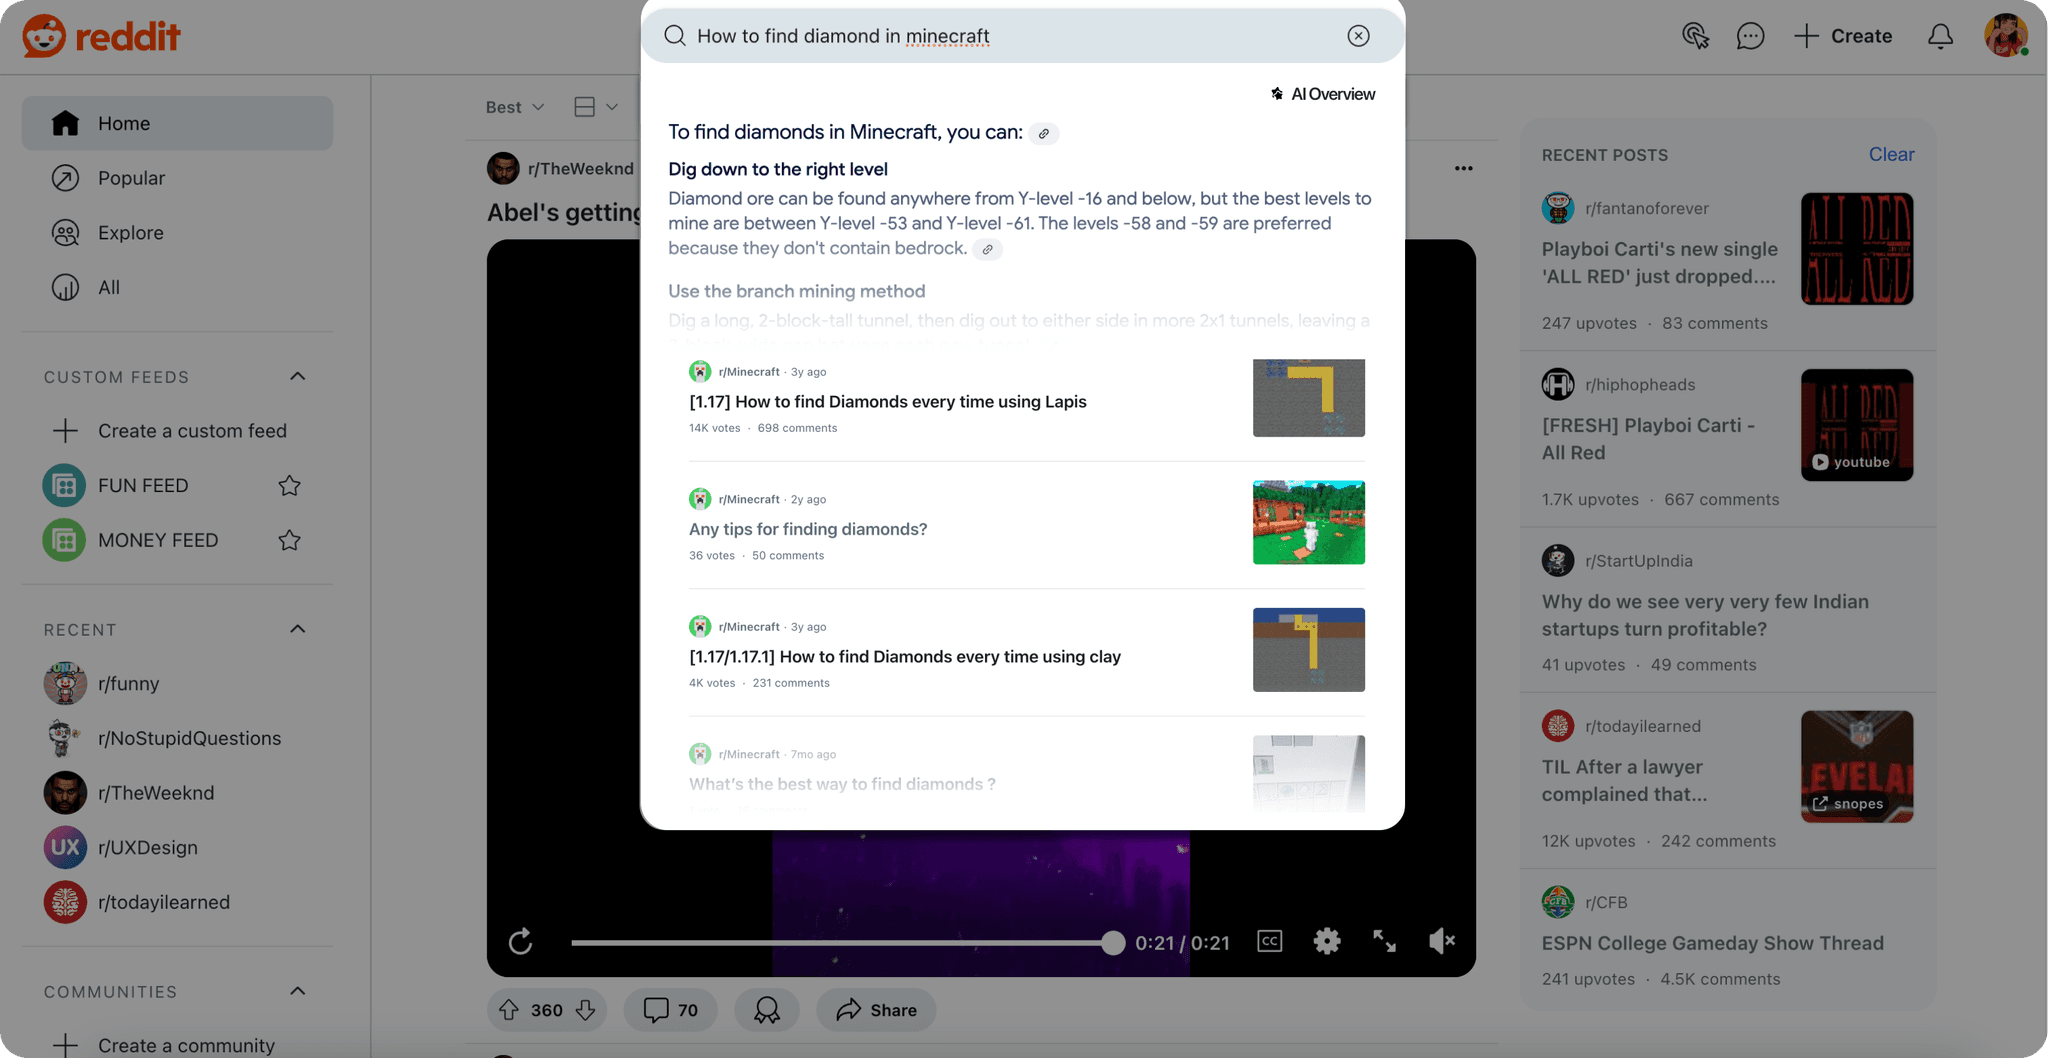2048x1058 pixels.
Task: Open 'How to find Diamonds every time using clay'
Action: [904, 657]
